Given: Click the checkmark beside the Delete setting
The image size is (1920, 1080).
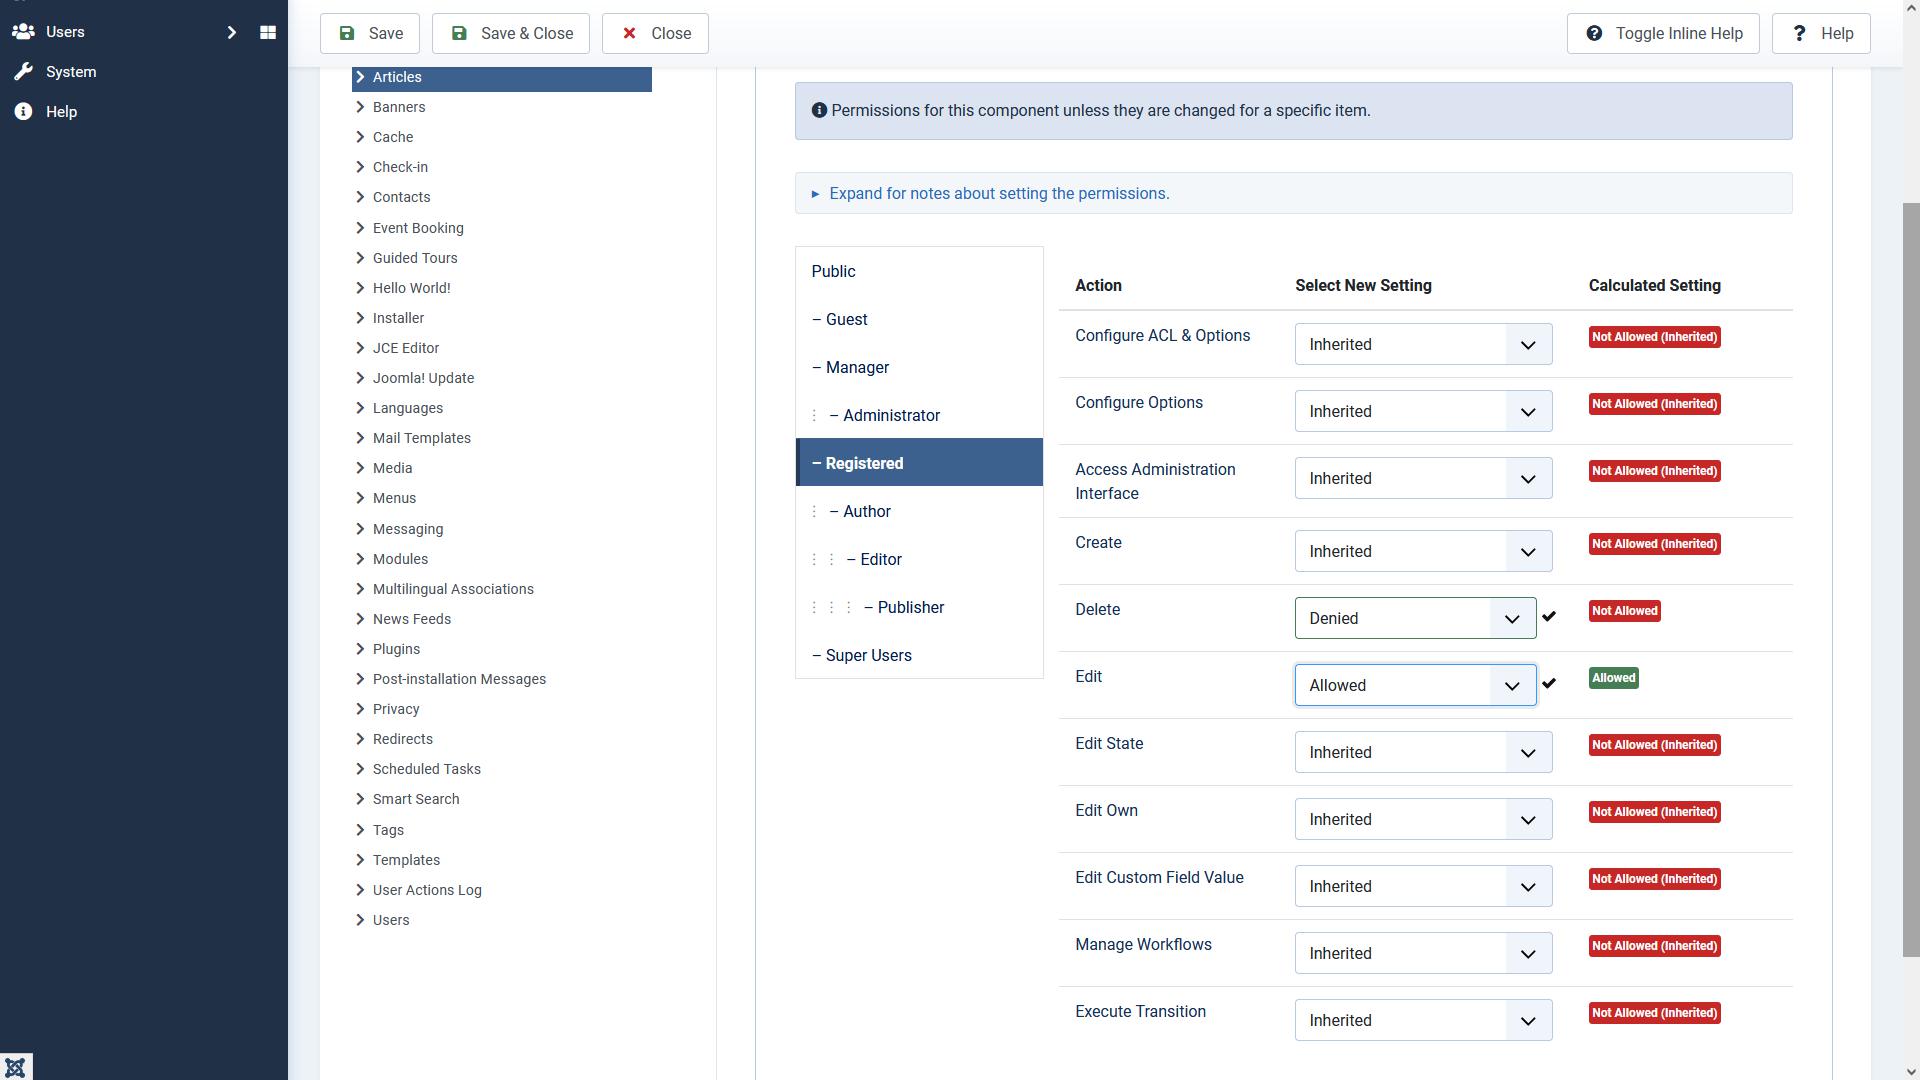Looking at the screenshot, I should point(1549,616).
